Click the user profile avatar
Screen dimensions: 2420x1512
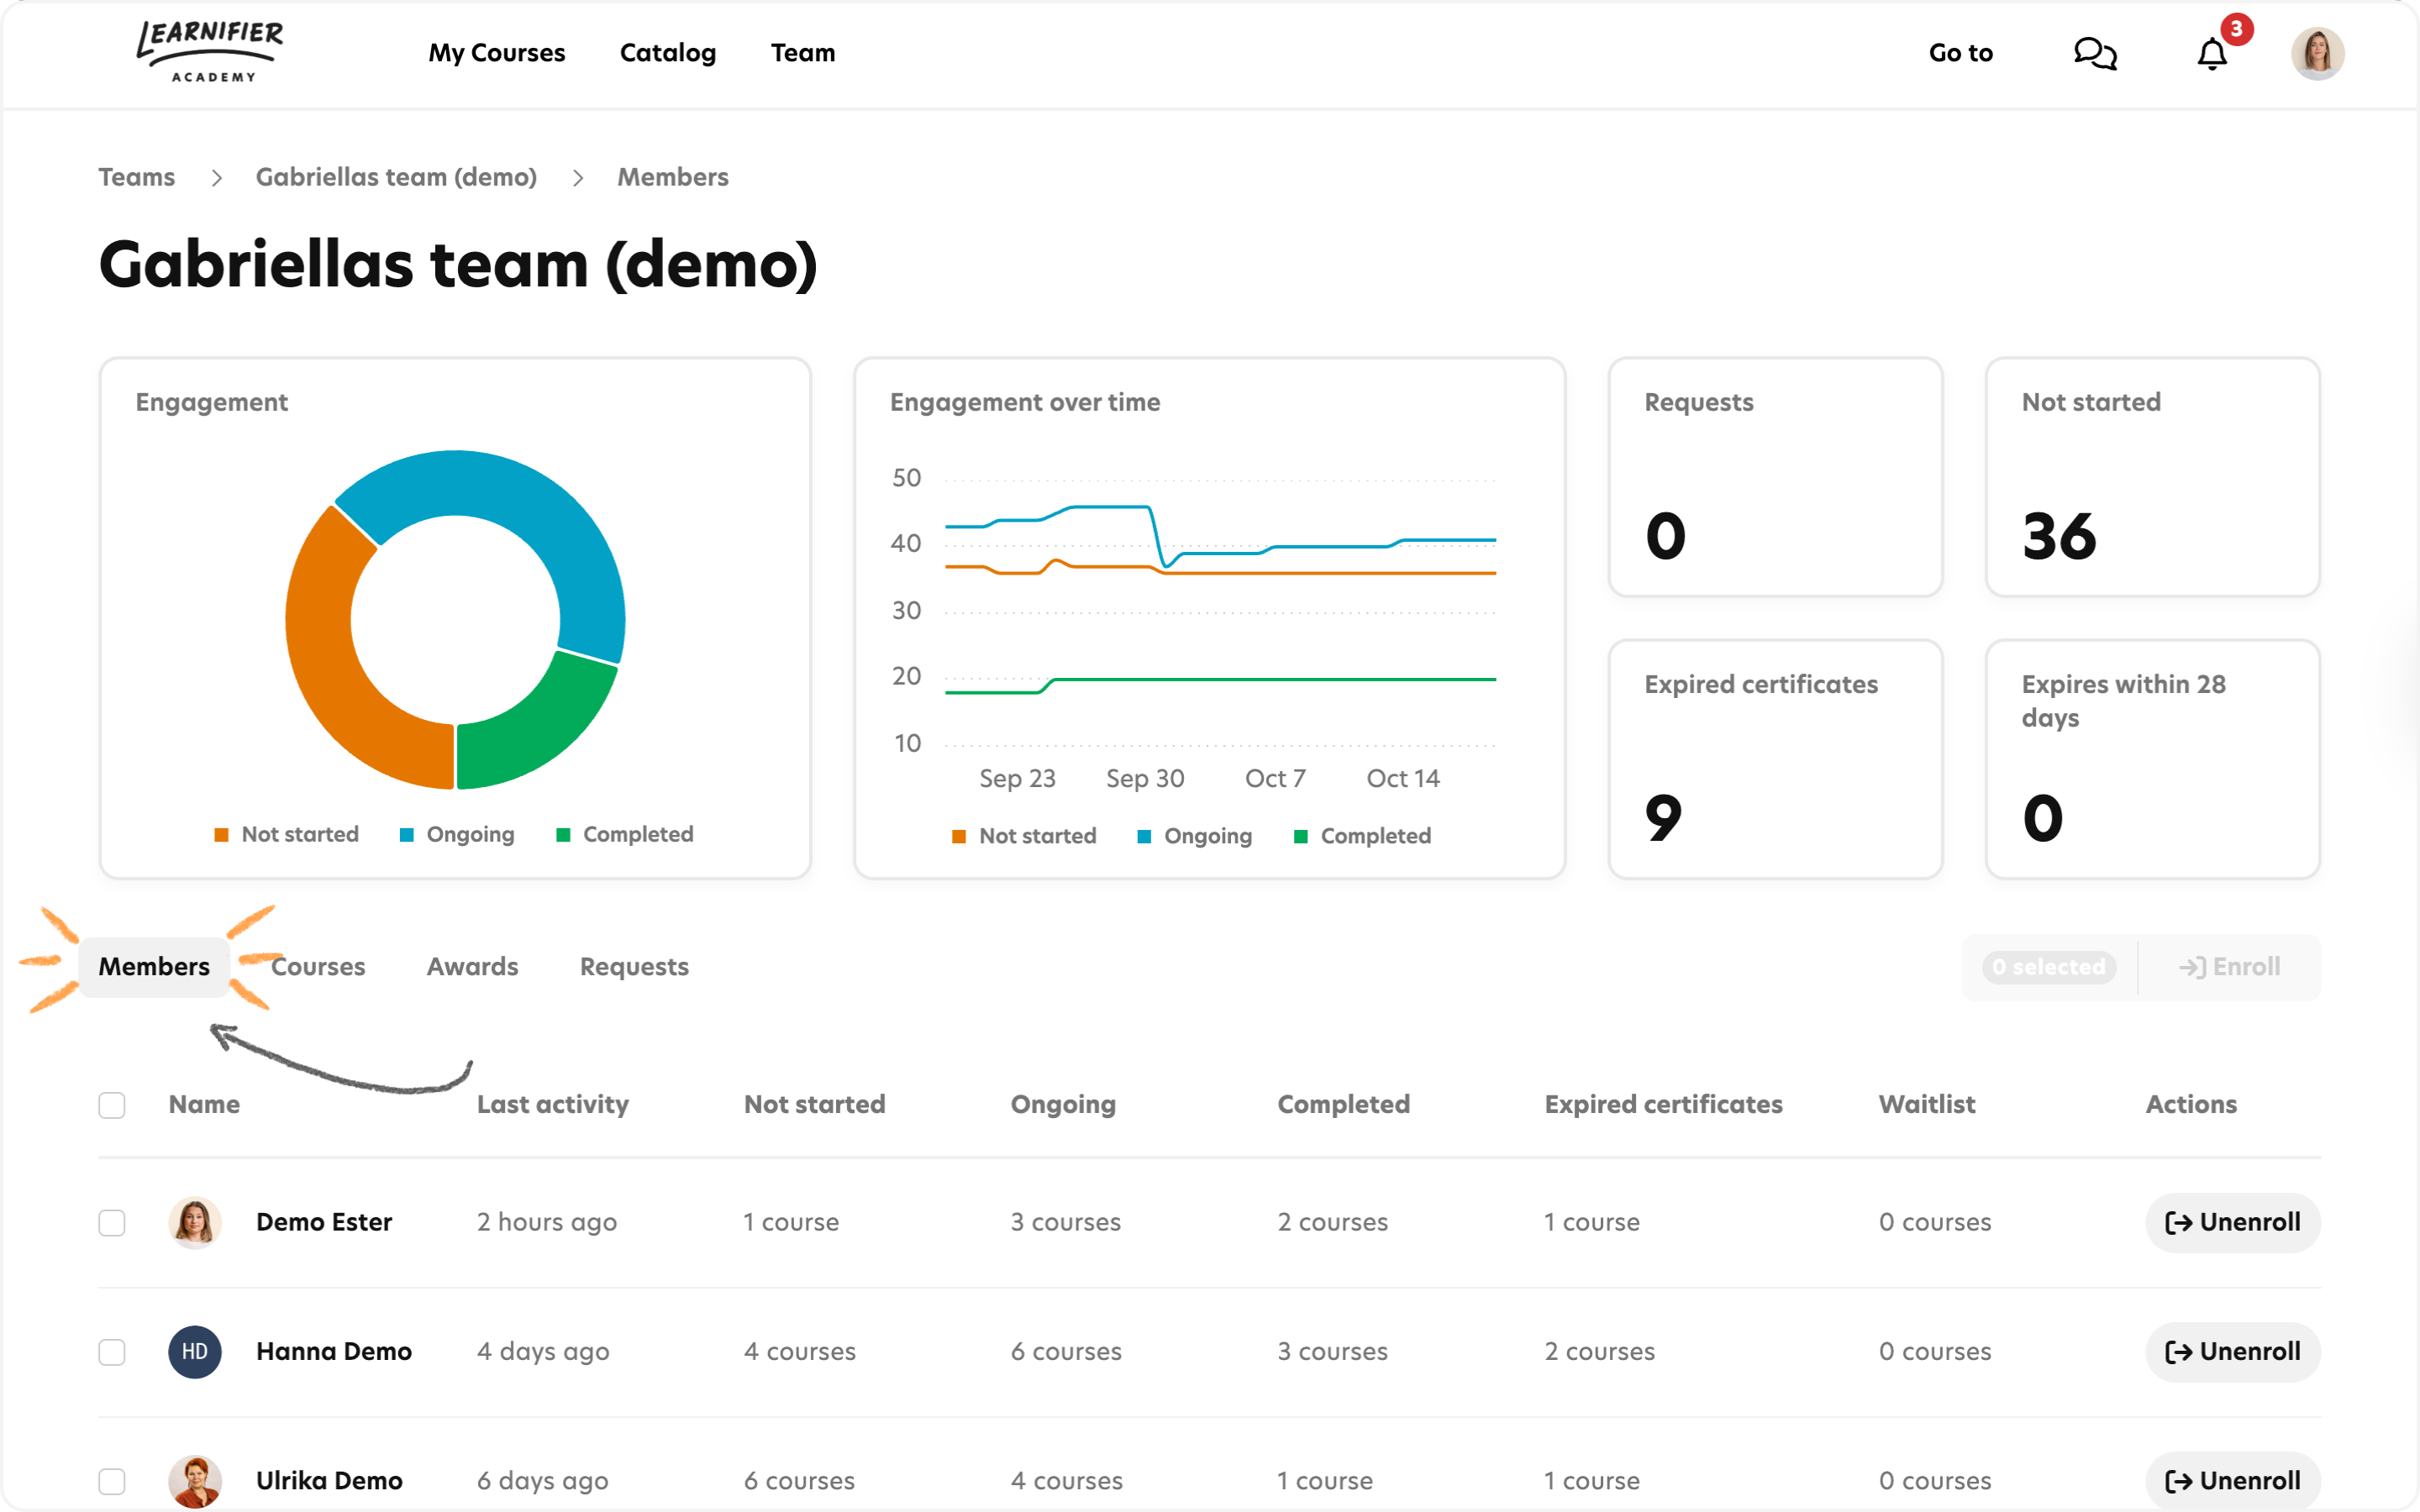tap(2317, 53)
